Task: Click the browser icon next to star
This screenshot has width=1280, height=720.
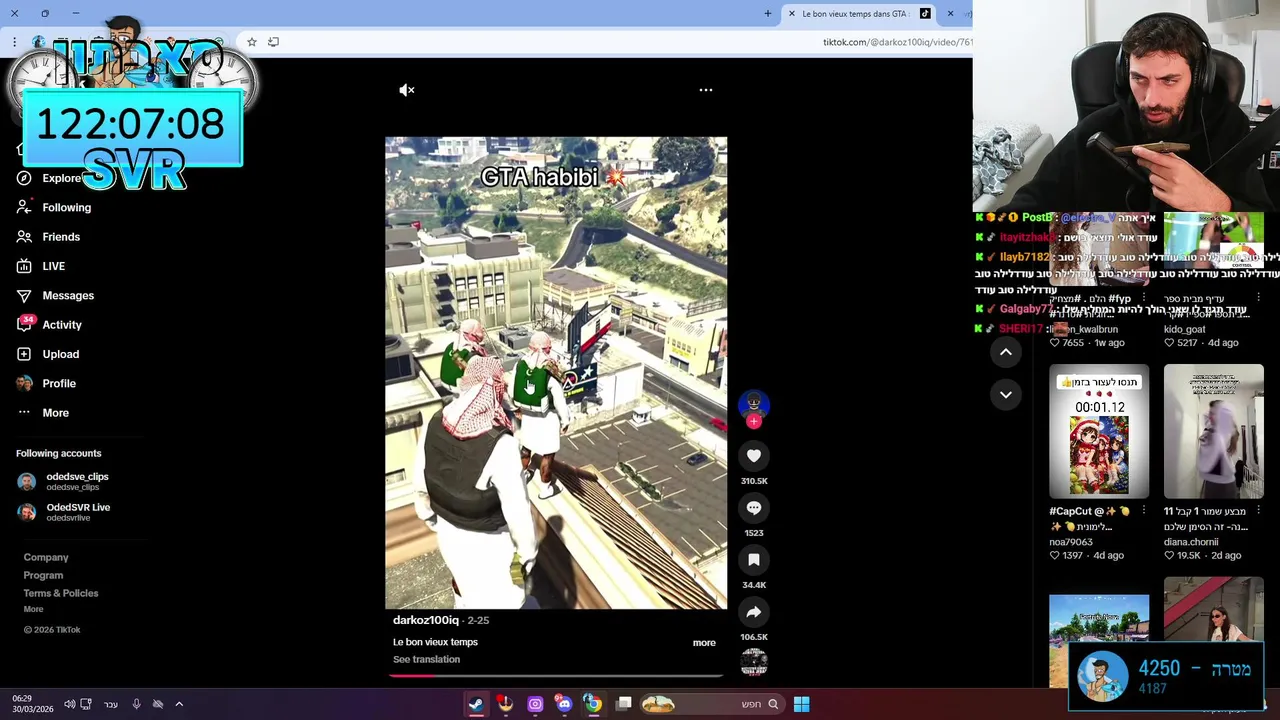Action: pyautogui.click(x=274, y=42)
